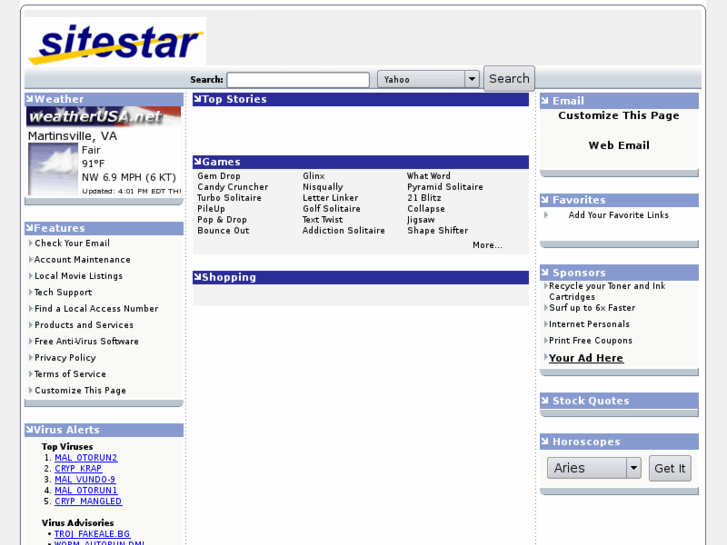727x545 pixels.
Task: Open the weatherUSA.net banner
Action: pos(103,116)
